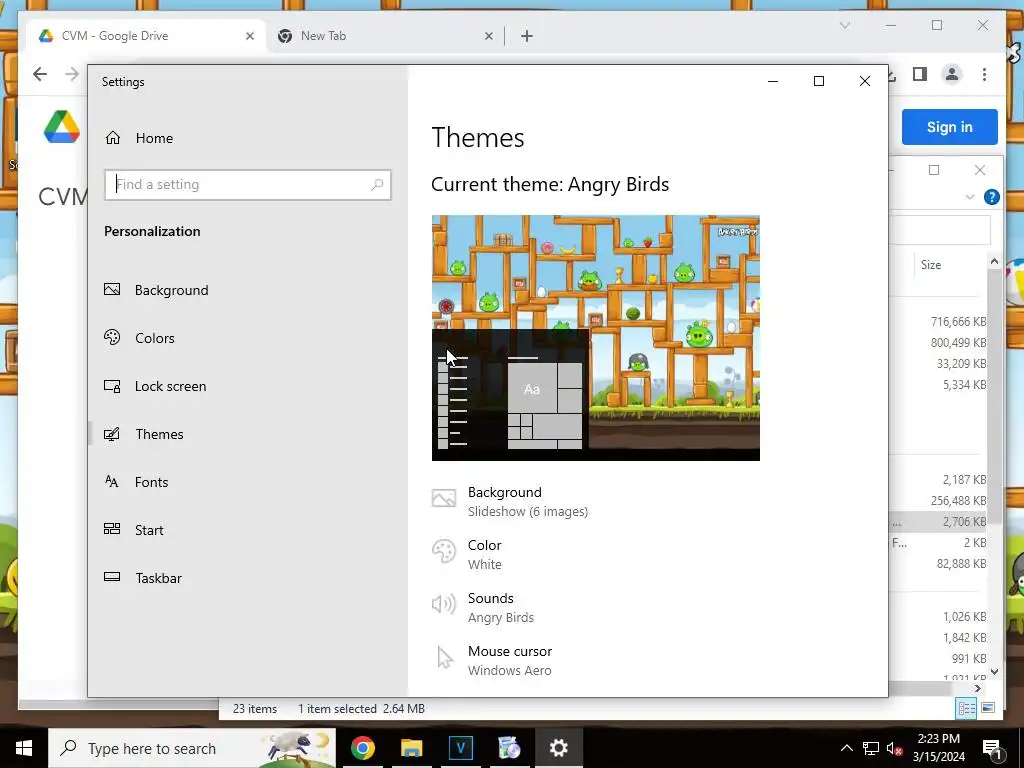Viewport: 1024px width, 768px height.
Task: Click the taskbar search box
Action: point(192,748)
